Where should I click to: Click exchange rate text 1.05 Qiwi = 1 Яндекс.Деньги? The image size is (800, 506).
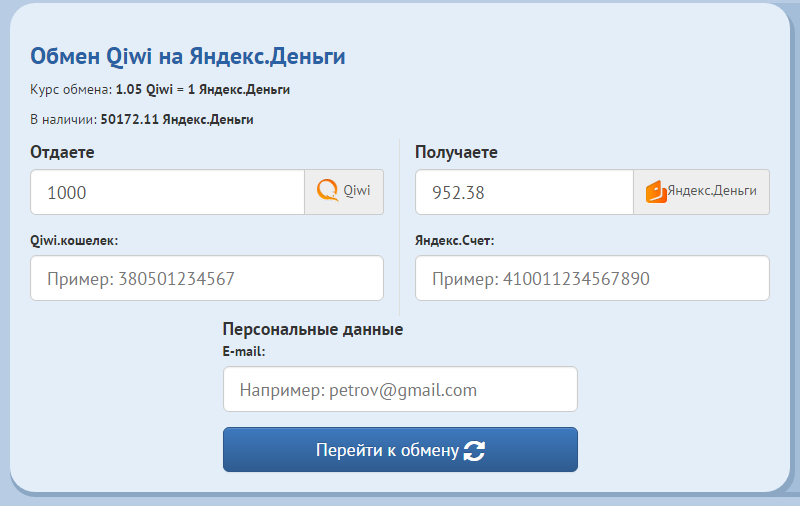203,90
